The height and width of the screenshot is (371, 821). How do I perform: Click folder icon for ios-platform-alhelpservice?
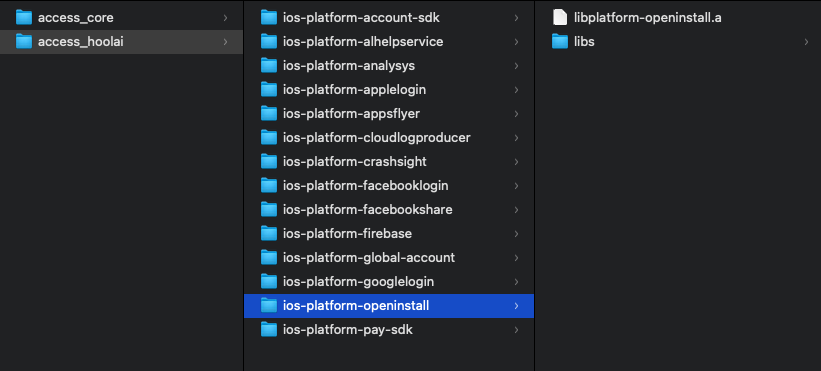(x=269, y=42)
